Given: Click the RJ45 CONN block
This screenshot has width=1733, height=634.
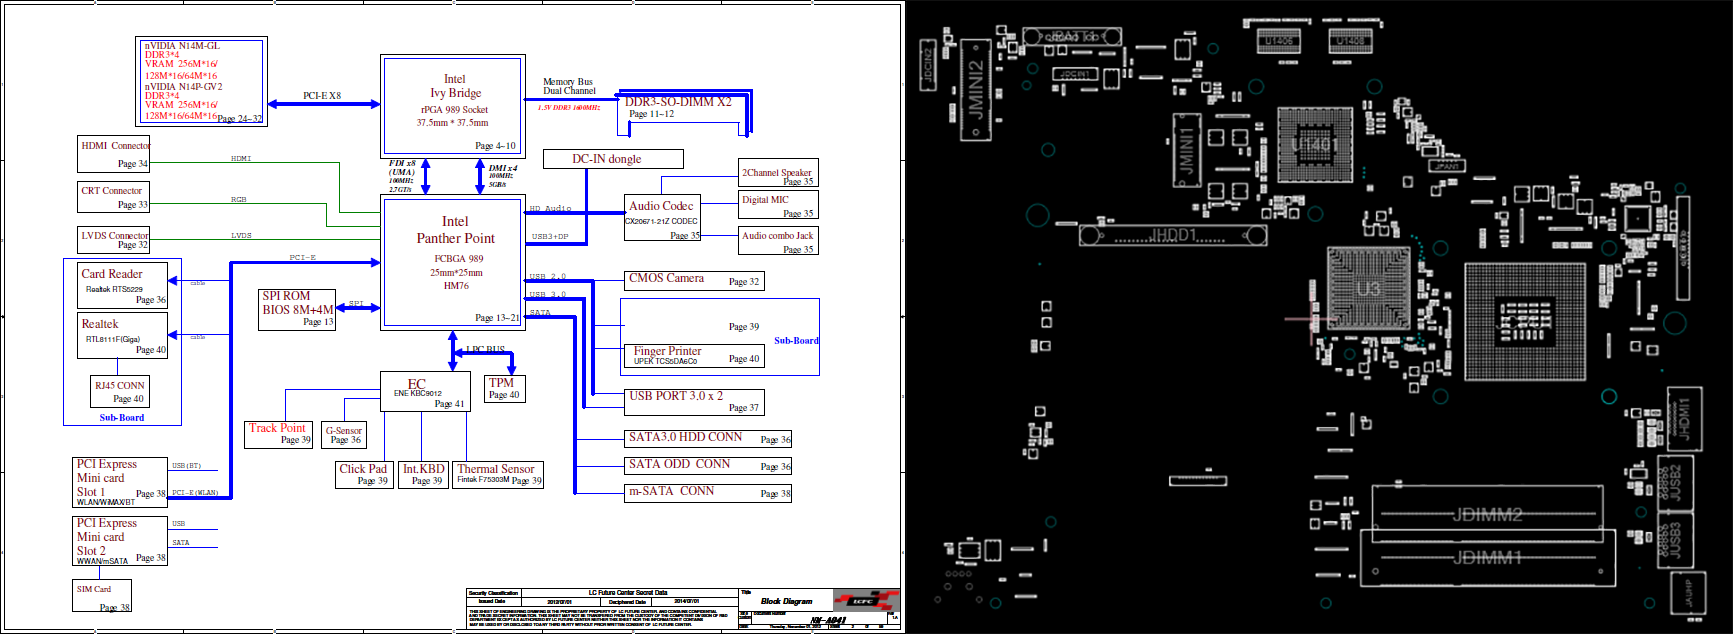Looking at the screenshot, I should click(x=120, y=391).
